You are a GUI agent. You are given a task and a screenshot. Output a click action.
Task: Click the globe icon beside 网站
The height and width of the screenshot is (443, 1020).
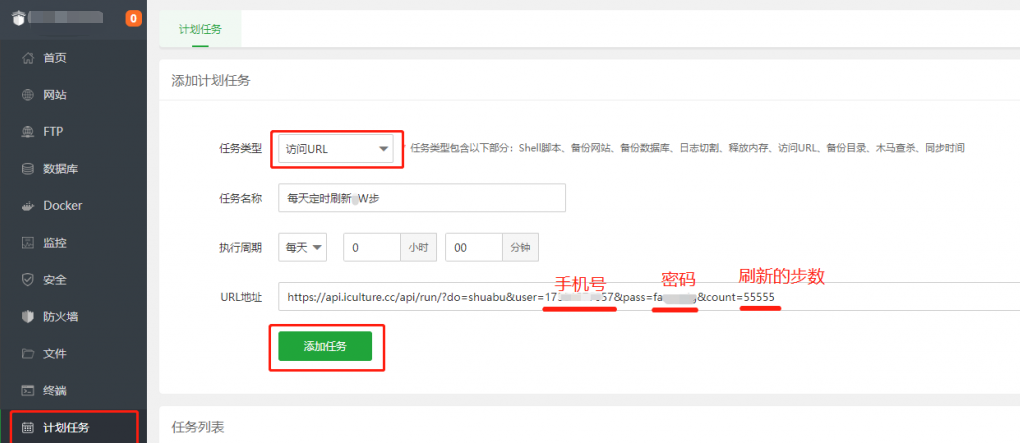(x=27, y=95)
